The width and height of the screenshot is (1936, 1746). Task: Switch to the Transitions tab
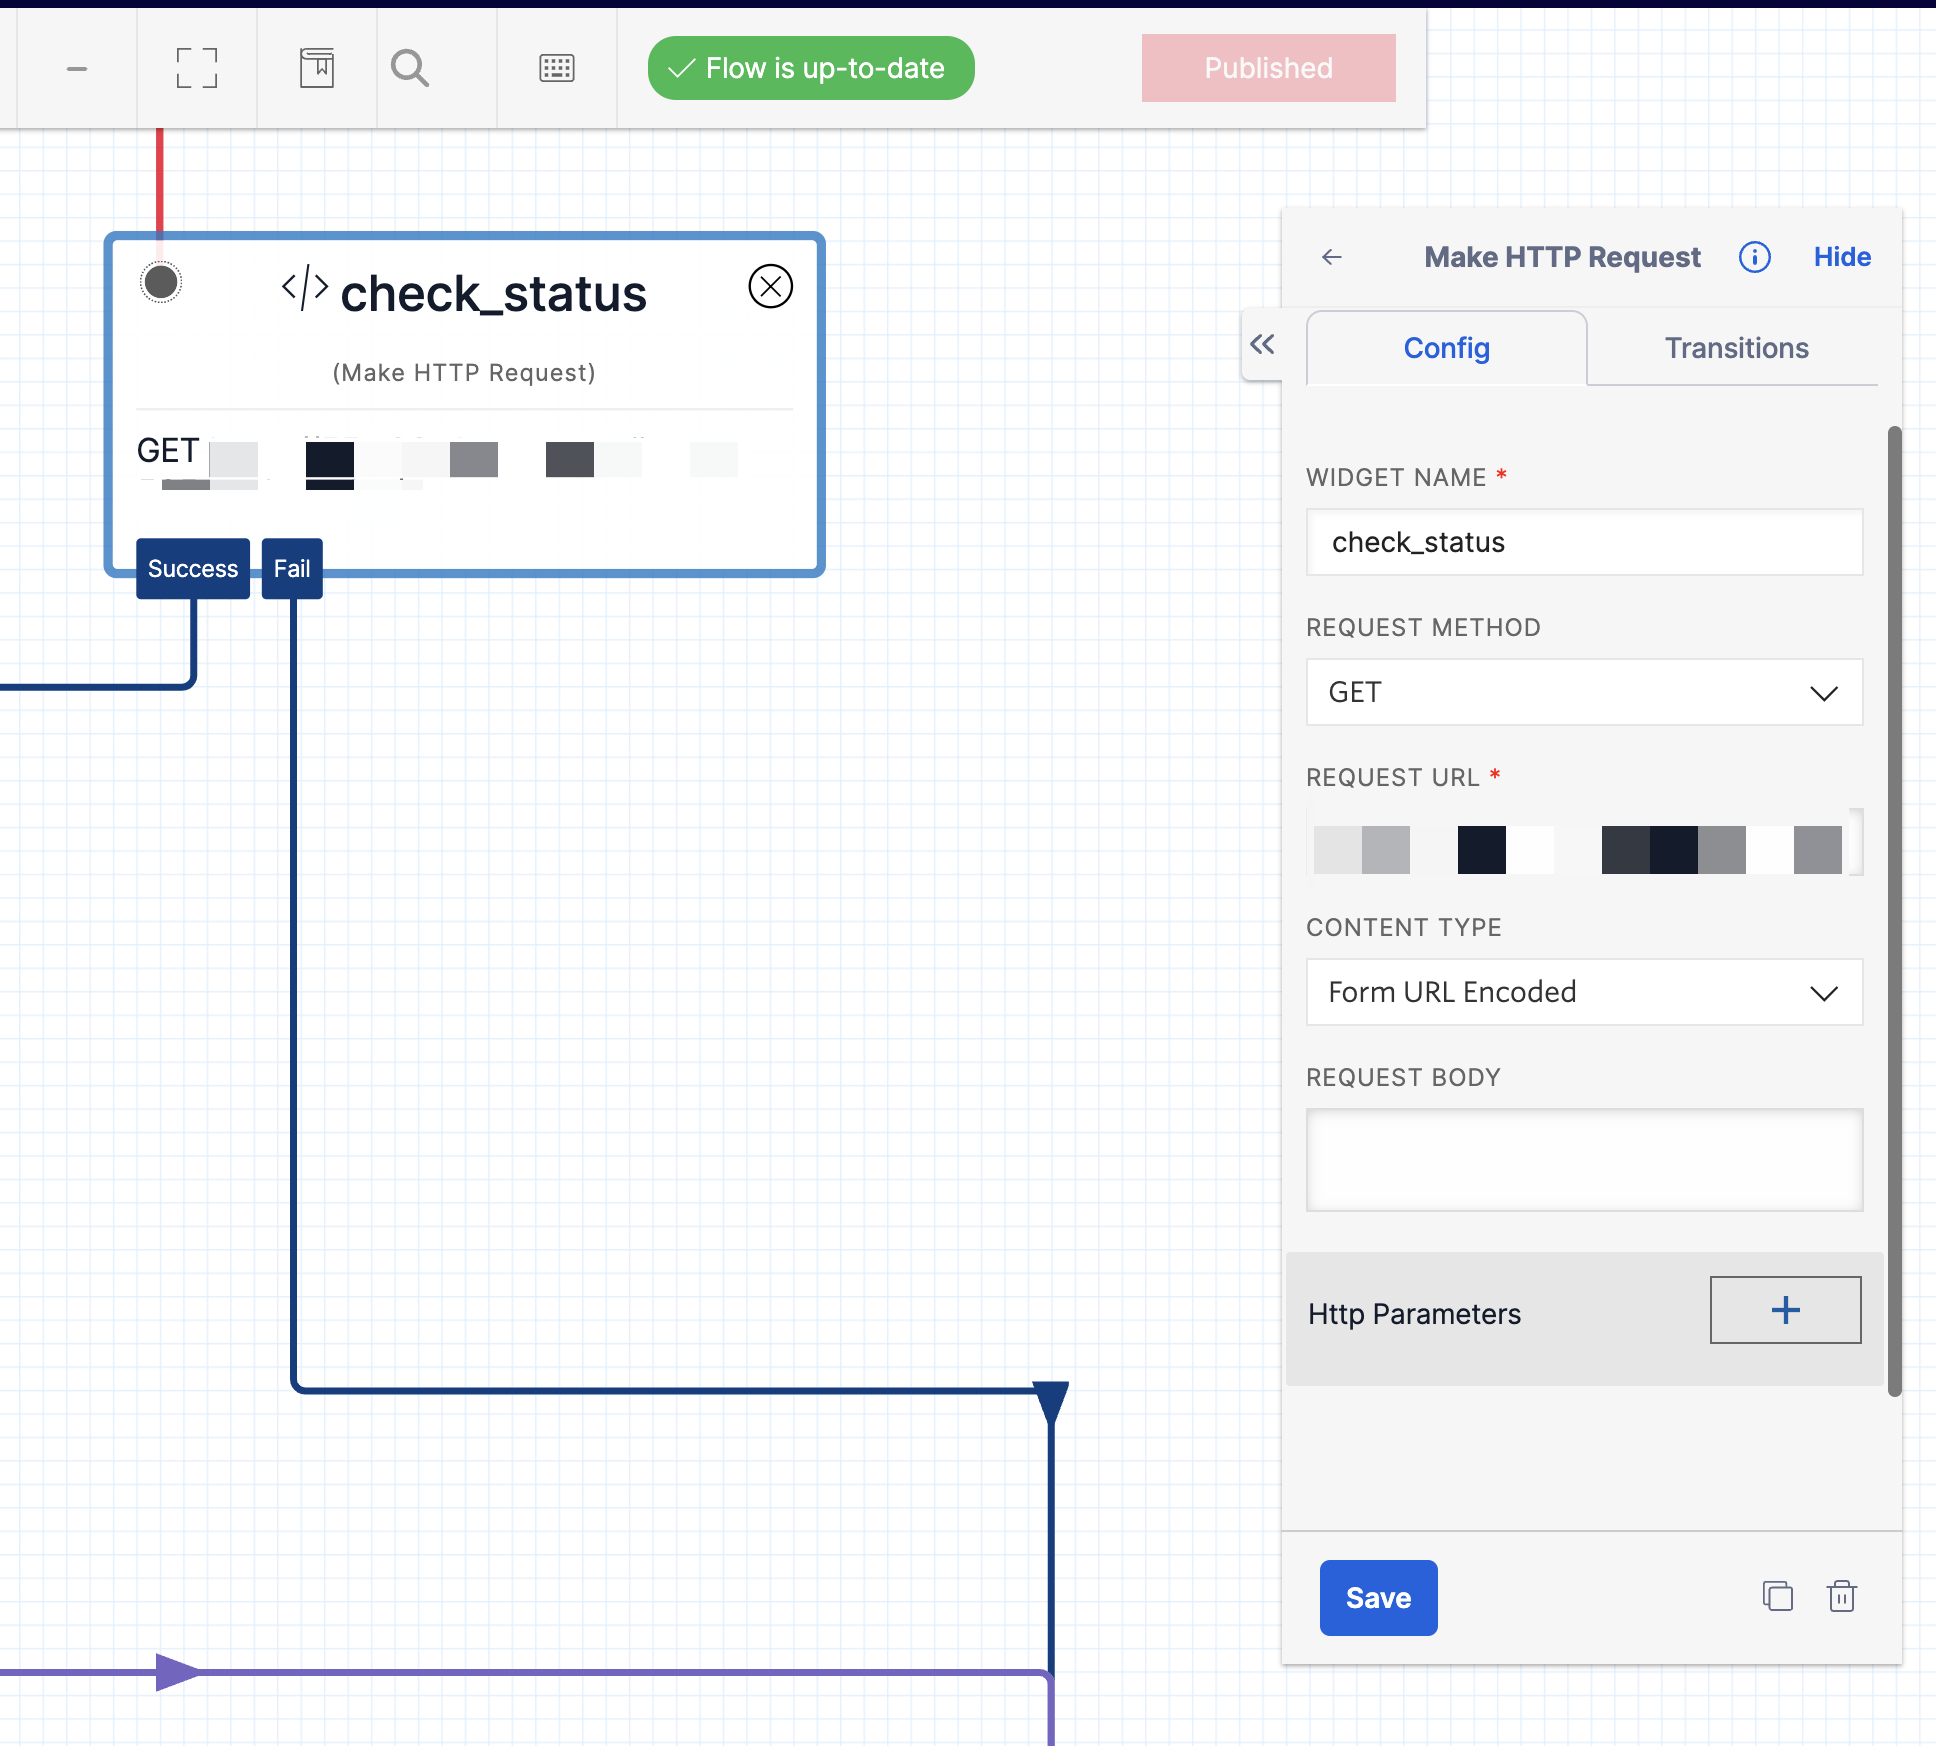1736,348
